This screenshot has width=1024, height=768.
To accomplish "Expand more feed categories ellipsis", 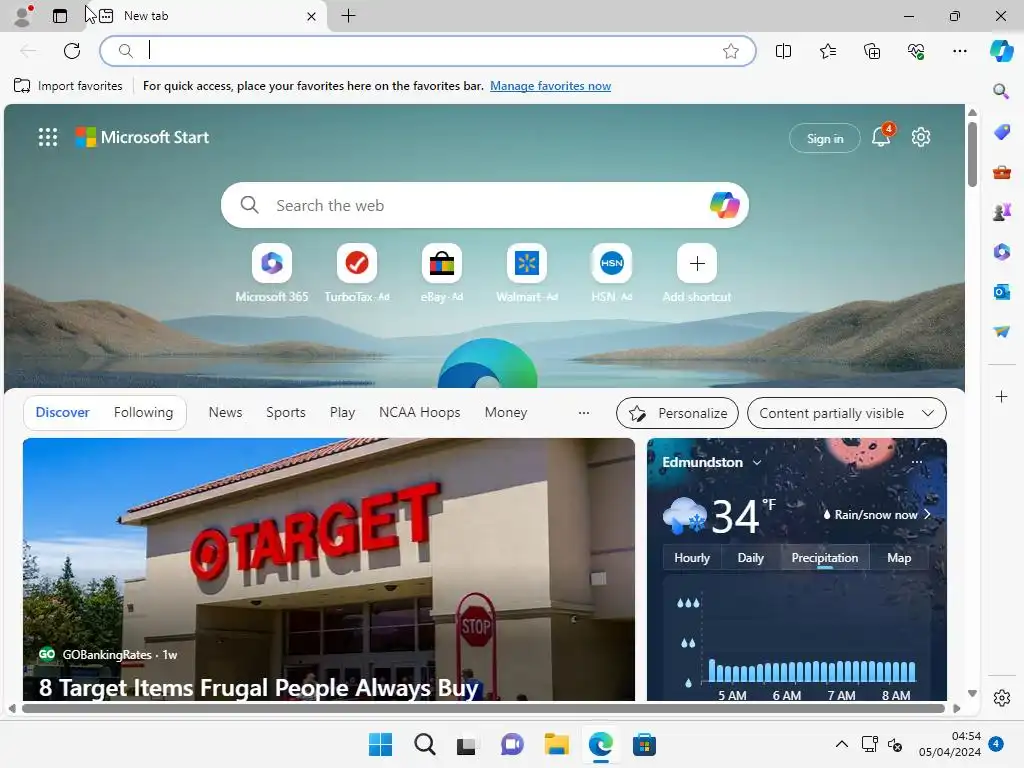I will pyautogui.click(x=584, y=413).
